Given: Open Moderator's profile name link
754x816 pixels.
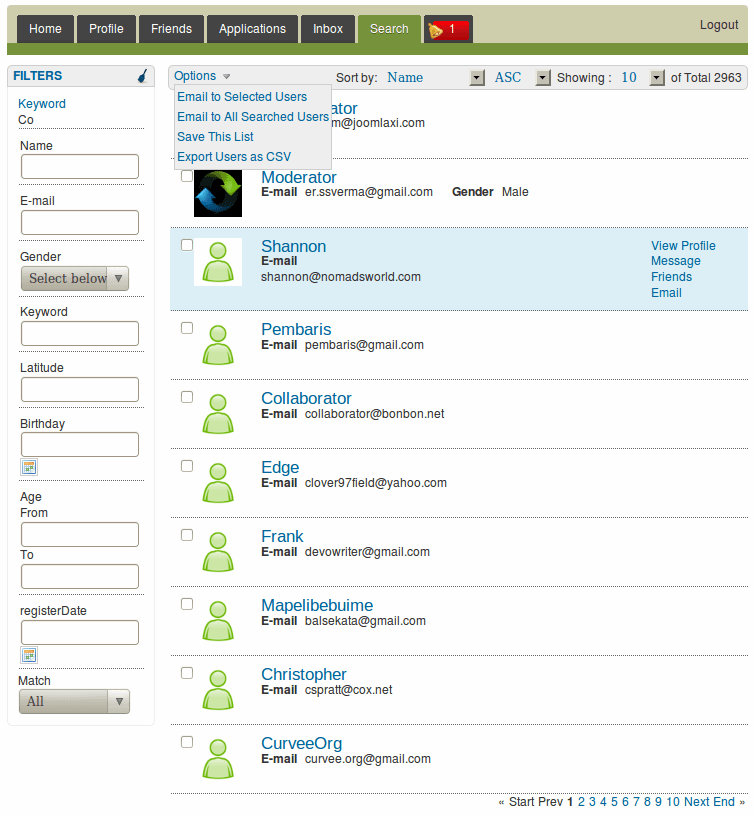Looking at the screenshot, I should (x=299, y=177).
